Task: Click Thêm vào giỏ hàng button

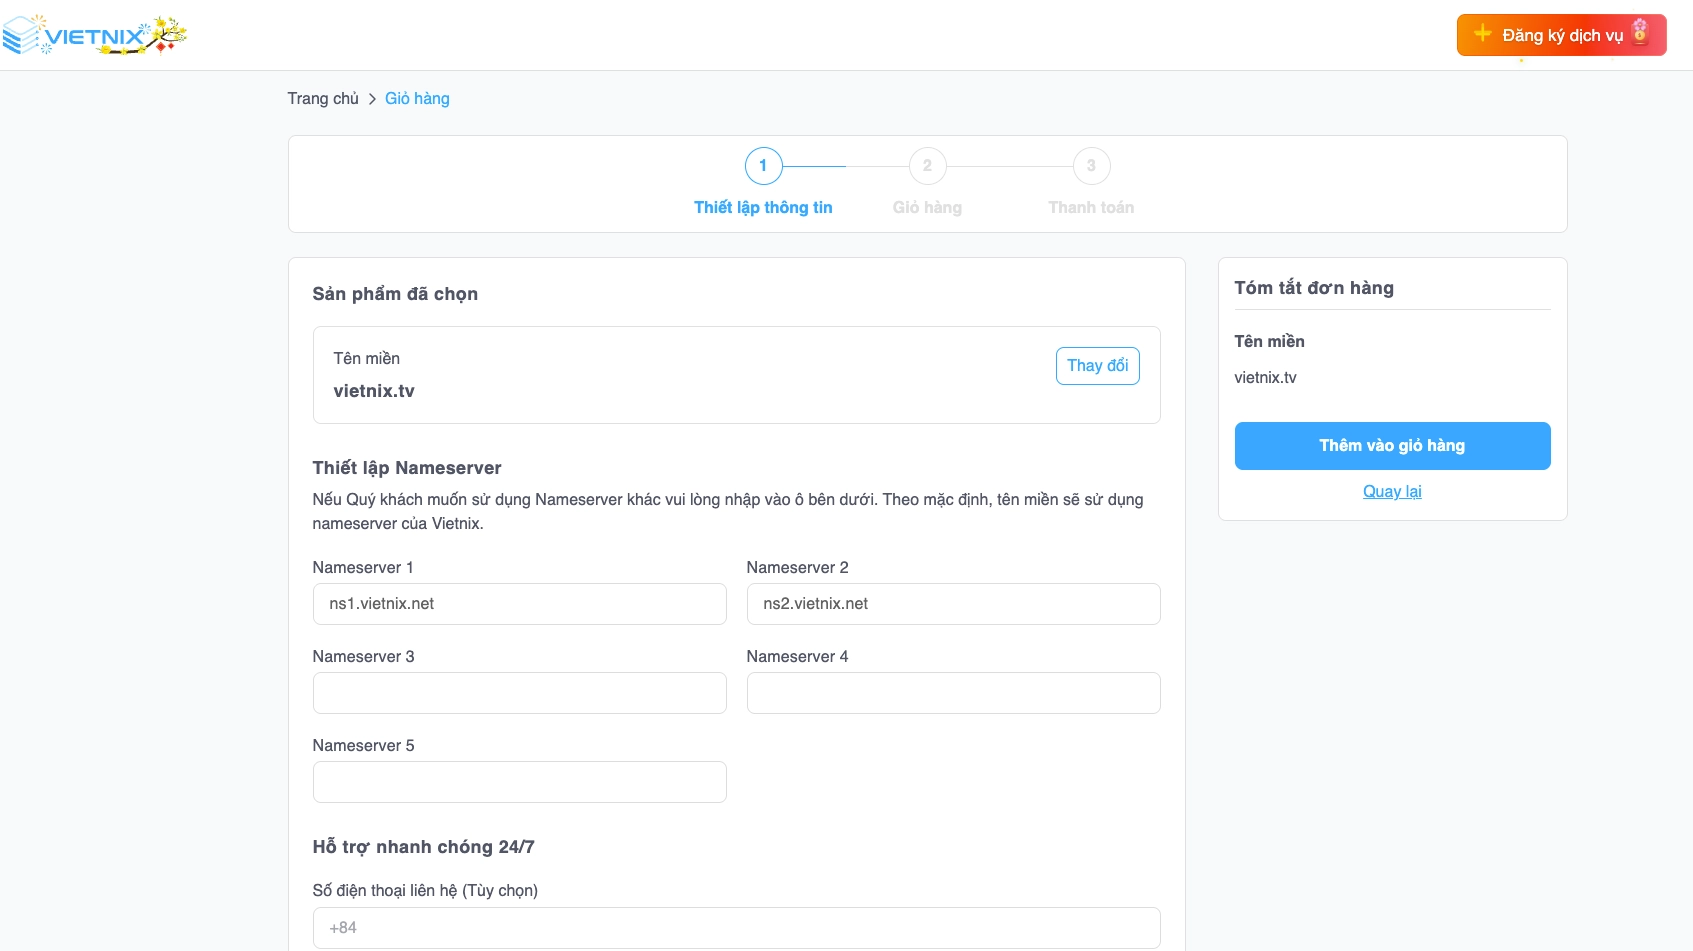Action: (x=1392, y=446)
